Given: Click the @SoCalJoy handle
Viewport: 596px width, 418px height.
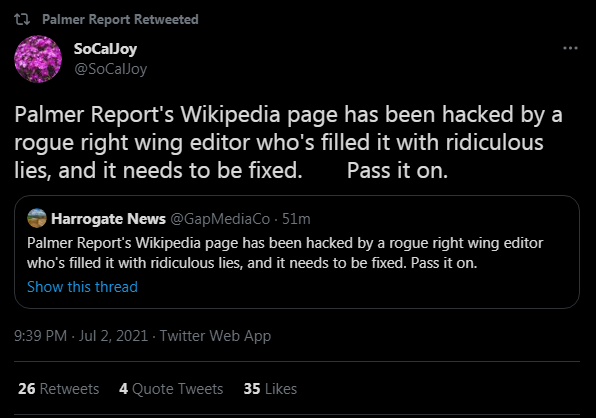Looking at the screenshot, I should click(111, 69).
